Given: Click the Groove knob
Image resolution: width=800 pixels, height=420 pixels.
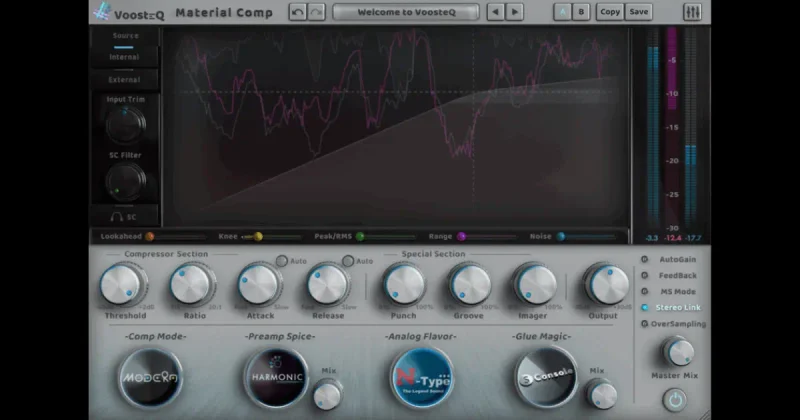Looking at the screenshot, I should 469,285.
